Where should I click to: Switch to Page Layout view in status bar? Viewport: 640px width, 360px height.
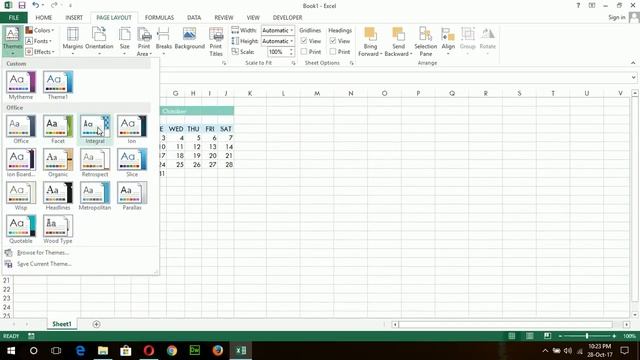[529, 336]
